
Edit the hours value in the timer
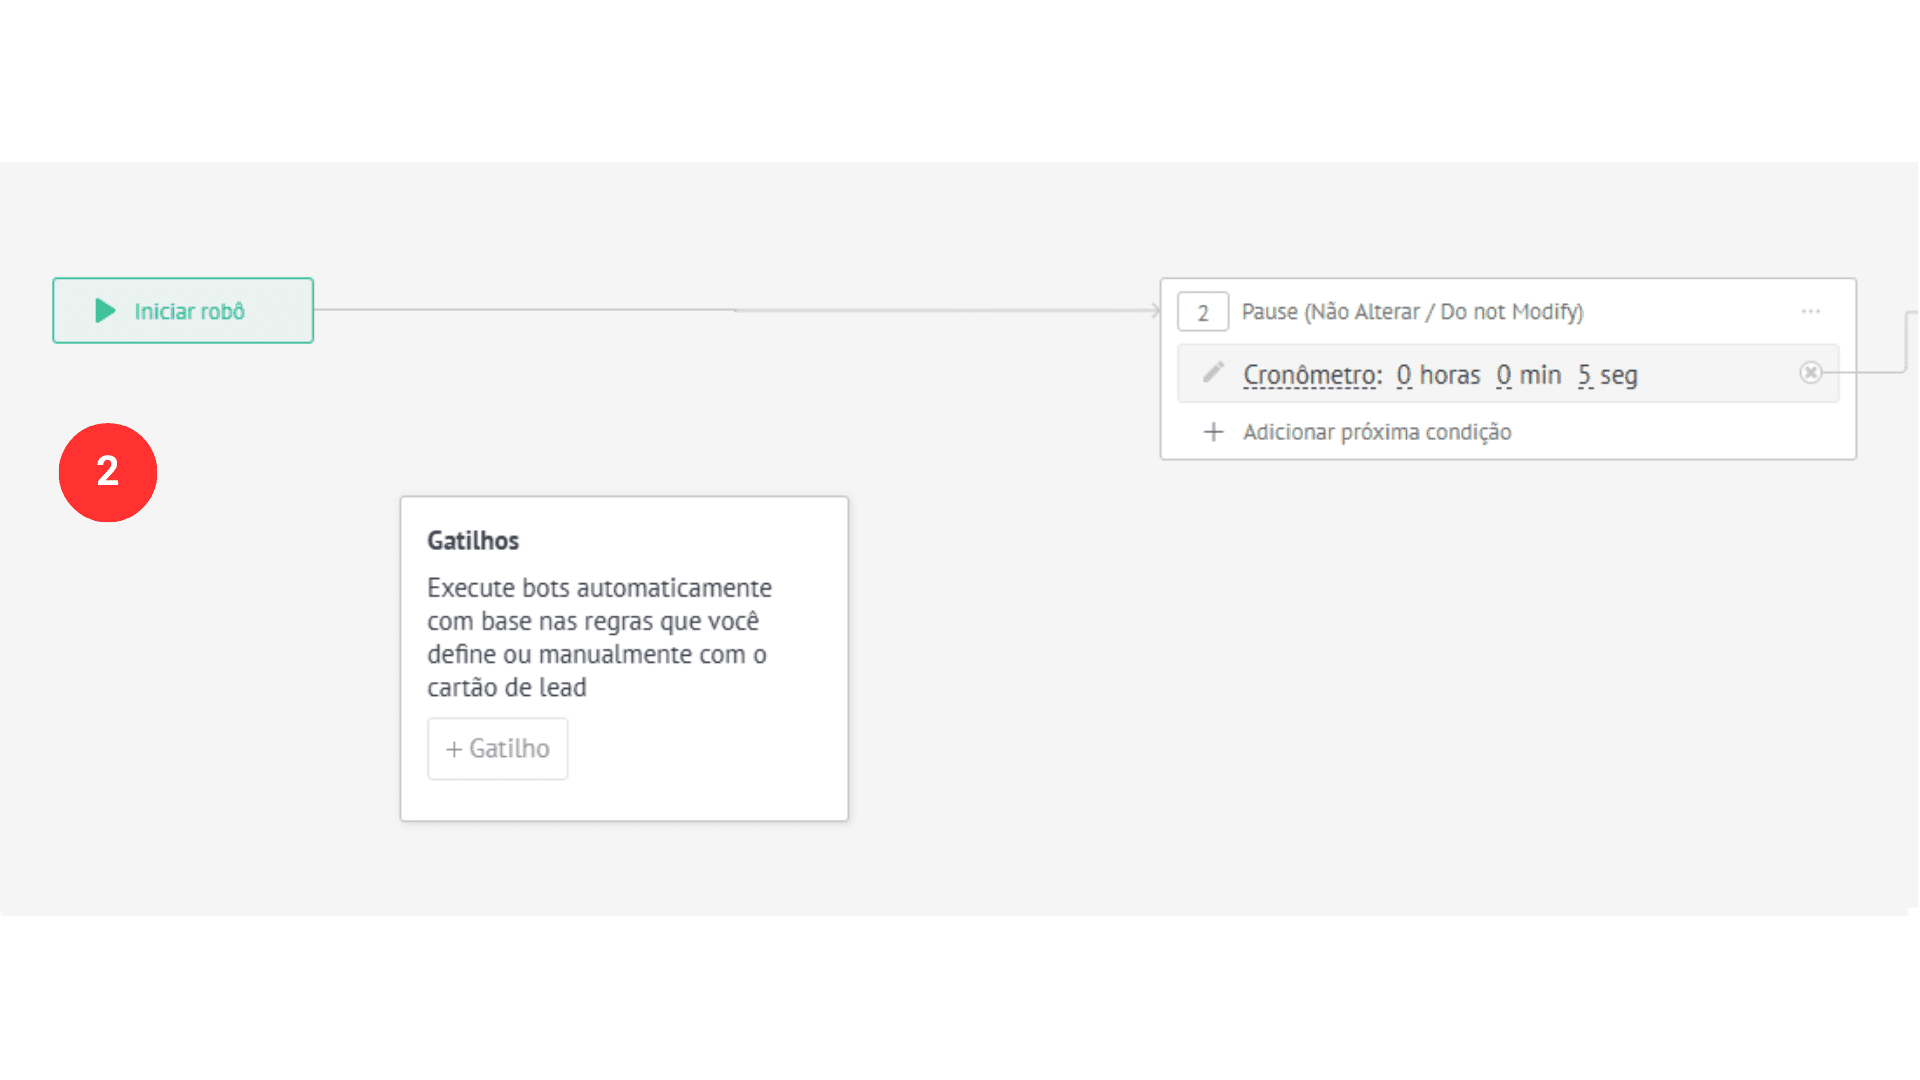coord(1404,375)
